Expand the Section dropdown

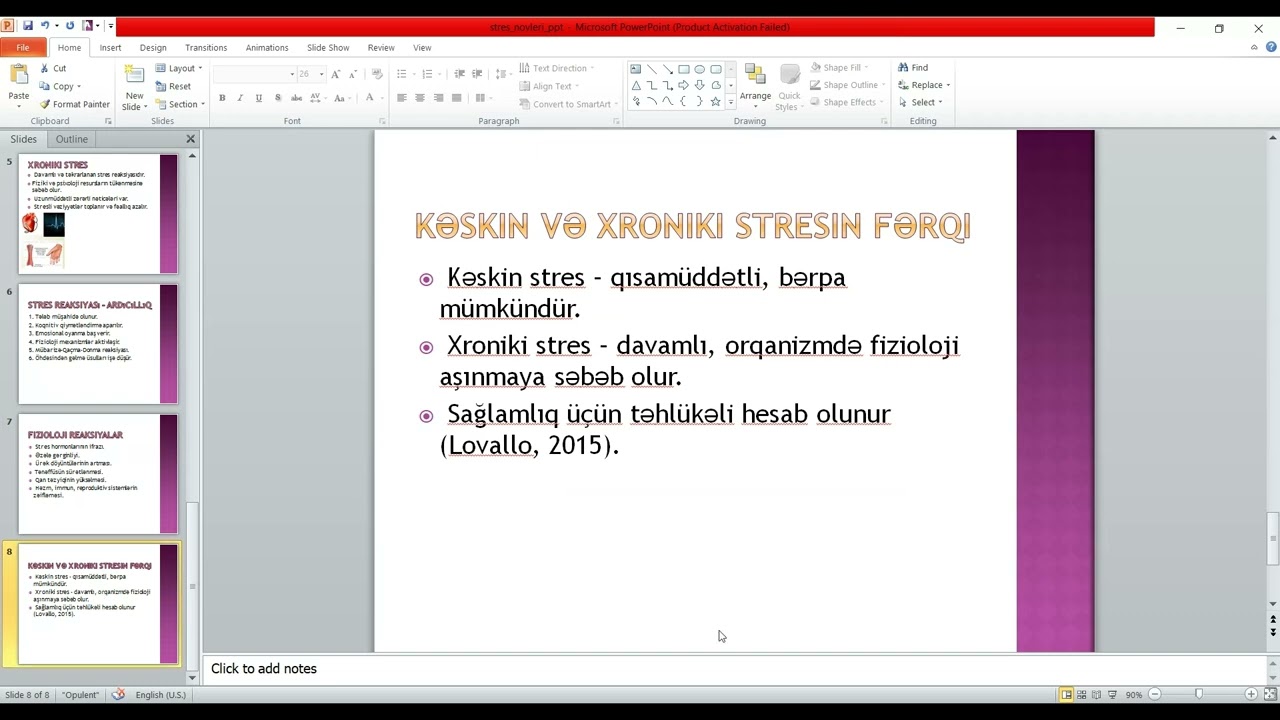[179, 104]
